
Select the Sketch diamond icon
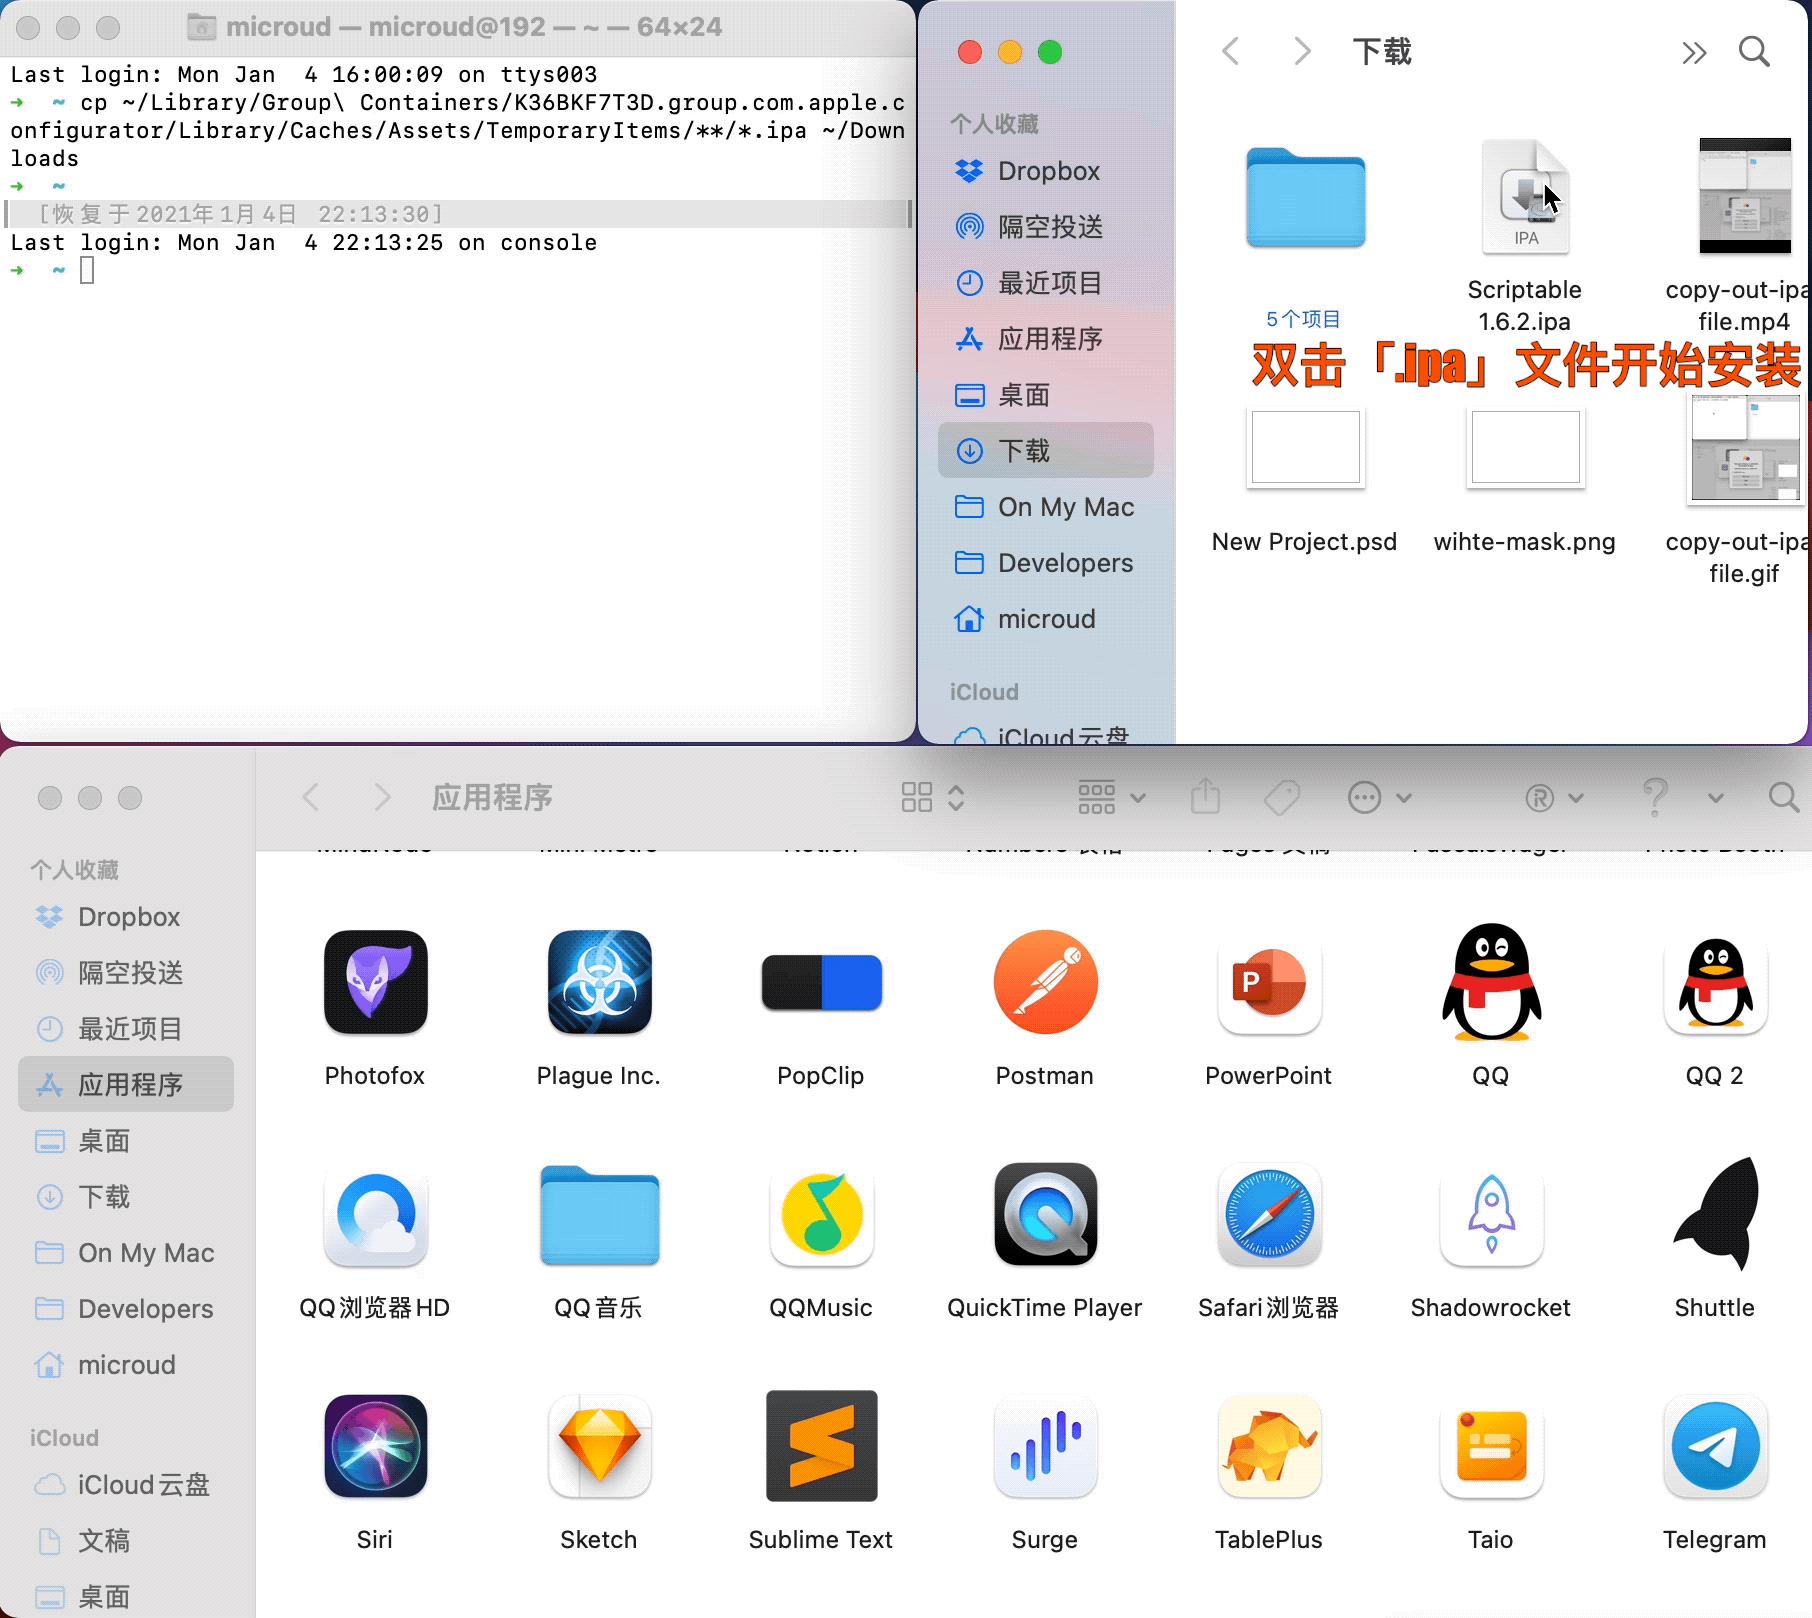coord(598,1446)
